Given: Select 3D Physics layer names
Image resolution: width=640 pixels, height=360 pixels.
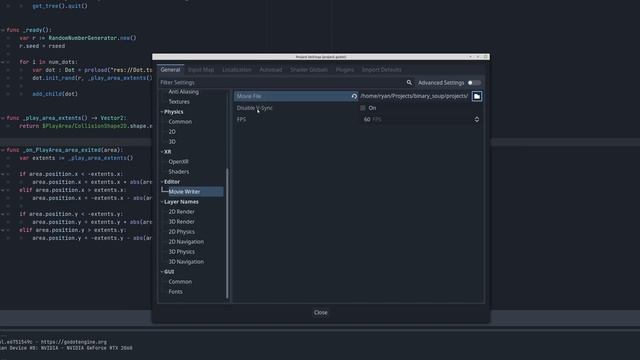Looking at the screenshot, I should pyautogui.click(x=182, y=252).
